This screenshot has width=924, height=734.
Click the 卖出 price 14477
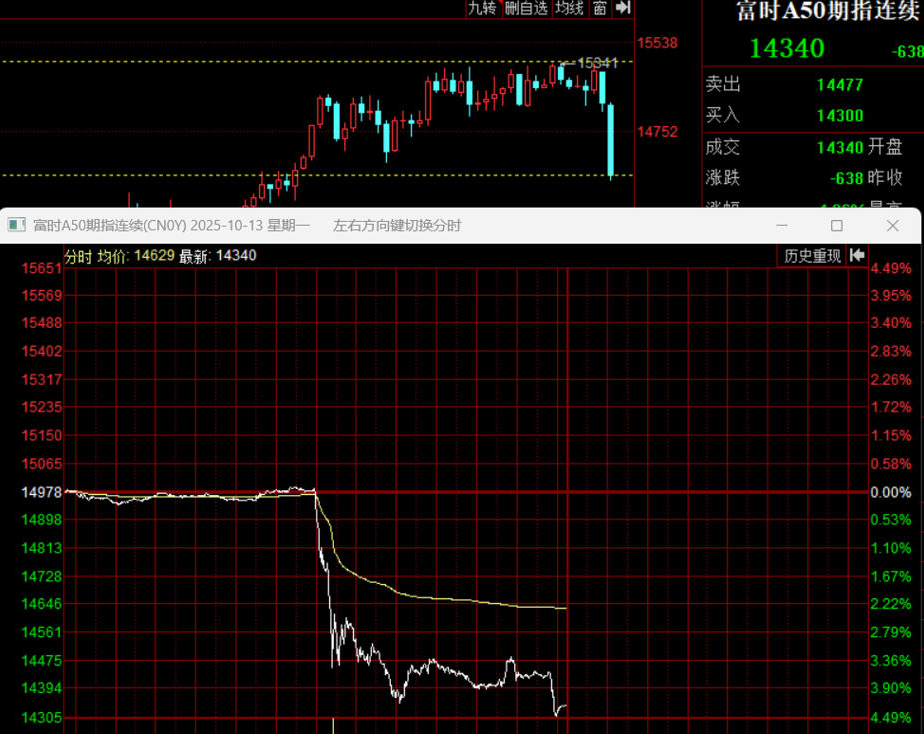(839, 85)
